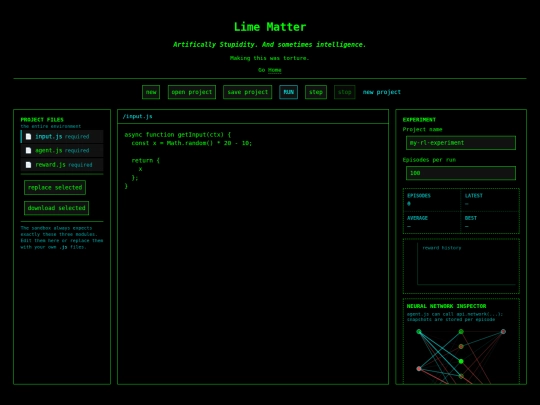Start training with the RUN button
The image size is (540, 405).
[289, 92]
